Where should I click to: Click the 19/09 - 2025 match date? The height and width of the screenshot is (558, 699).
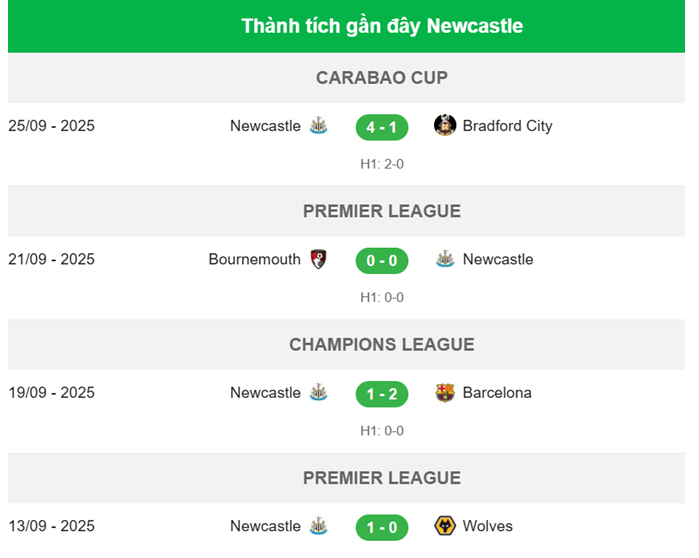(52, 393)
